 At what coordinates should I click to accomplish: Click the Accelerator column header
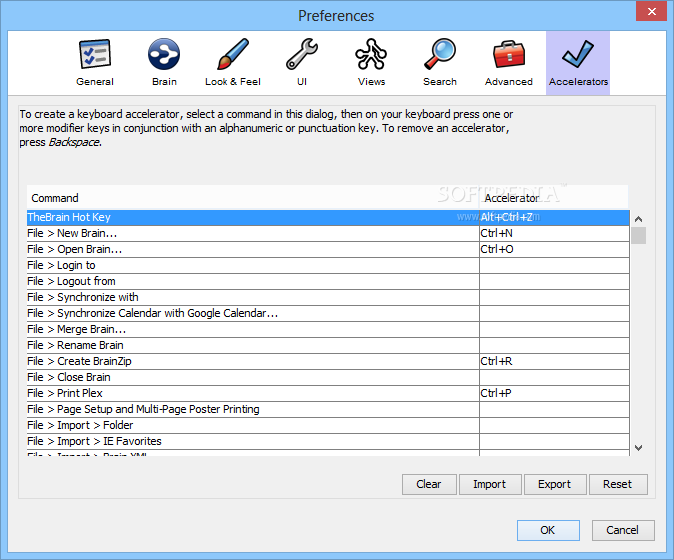[x=554, y=198]
